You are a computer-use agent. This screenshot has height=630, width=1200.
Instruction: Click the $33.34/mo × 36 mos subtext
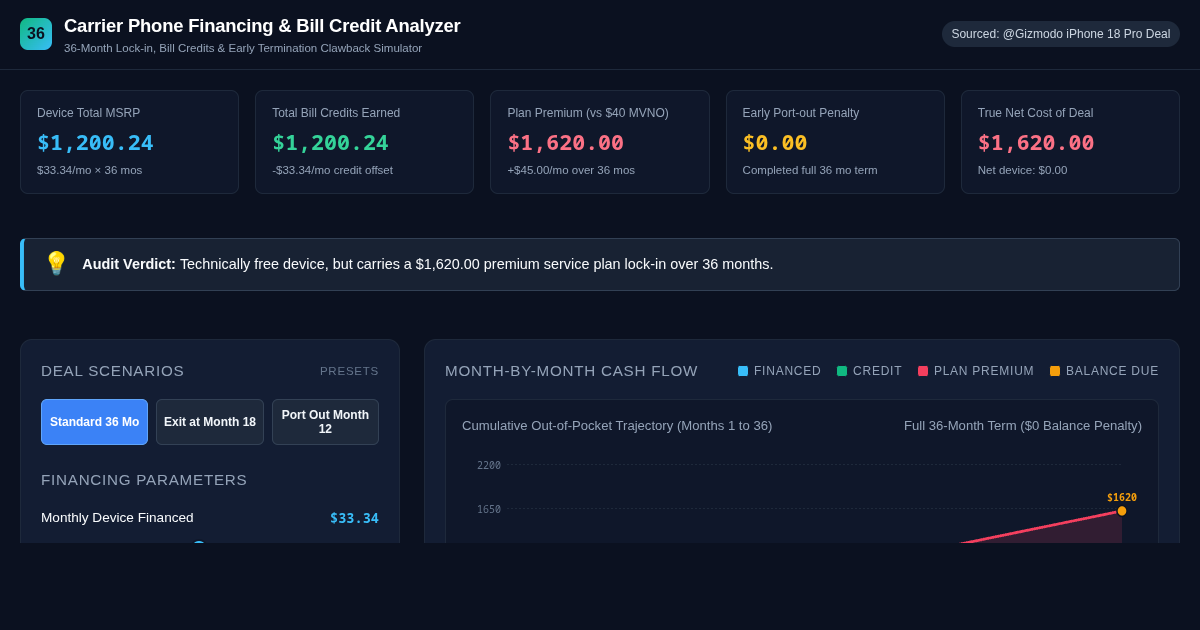tap(90, 170)
